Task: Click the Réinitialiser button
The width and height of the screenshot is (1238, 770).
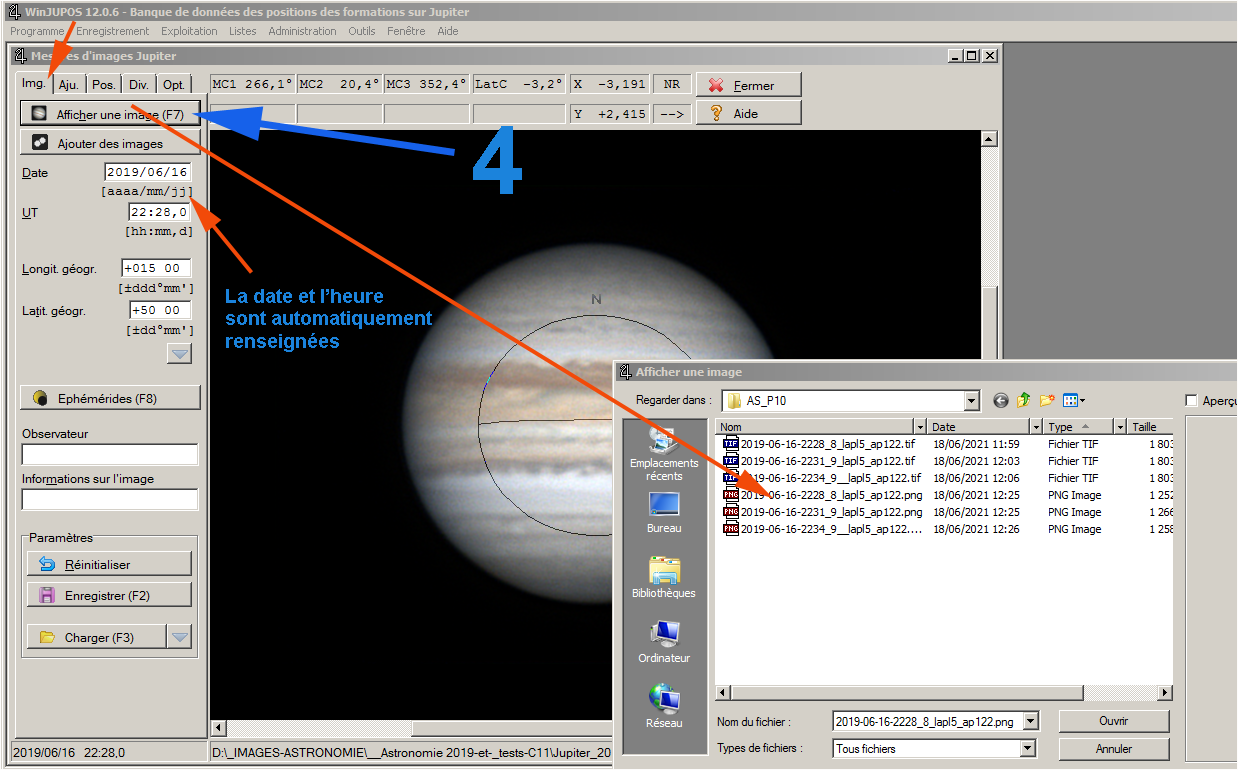Action: point(109,564)
